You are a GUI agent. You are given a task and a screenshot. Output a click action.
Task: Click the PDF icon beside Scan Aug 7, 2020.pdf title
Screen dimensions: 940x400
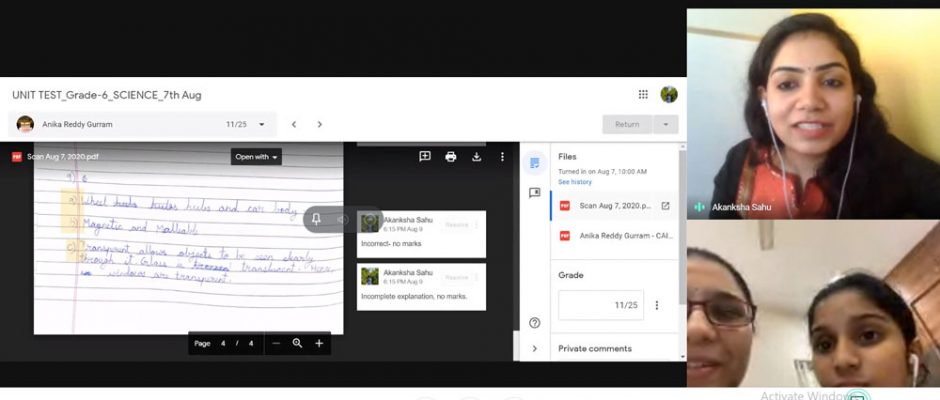tap(17, 157)
